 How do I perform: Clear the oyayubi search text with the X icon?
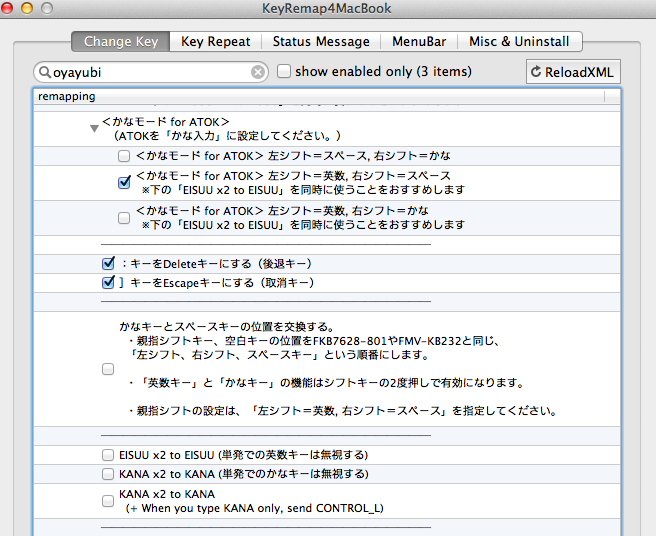[258, 72]
